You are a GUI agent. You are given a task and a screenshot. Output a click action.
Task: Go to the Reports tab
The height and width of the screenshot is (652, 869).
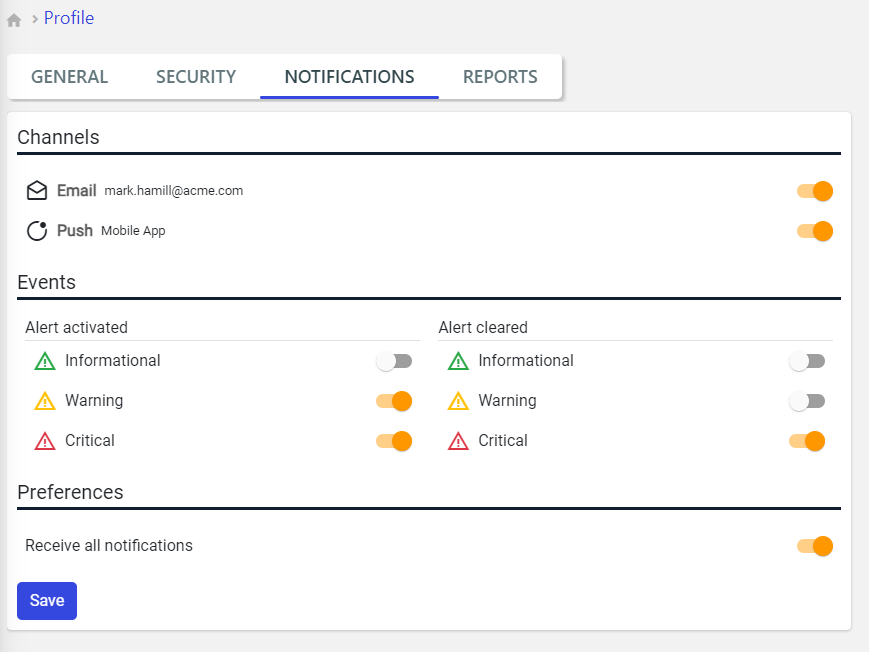pos(500,77)
